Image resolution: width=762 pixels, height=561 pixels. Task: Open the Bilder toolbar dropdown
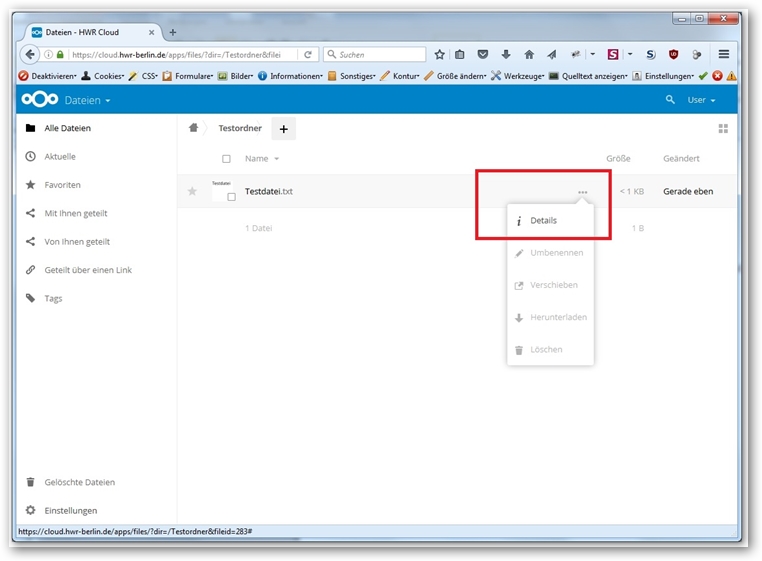235,76
